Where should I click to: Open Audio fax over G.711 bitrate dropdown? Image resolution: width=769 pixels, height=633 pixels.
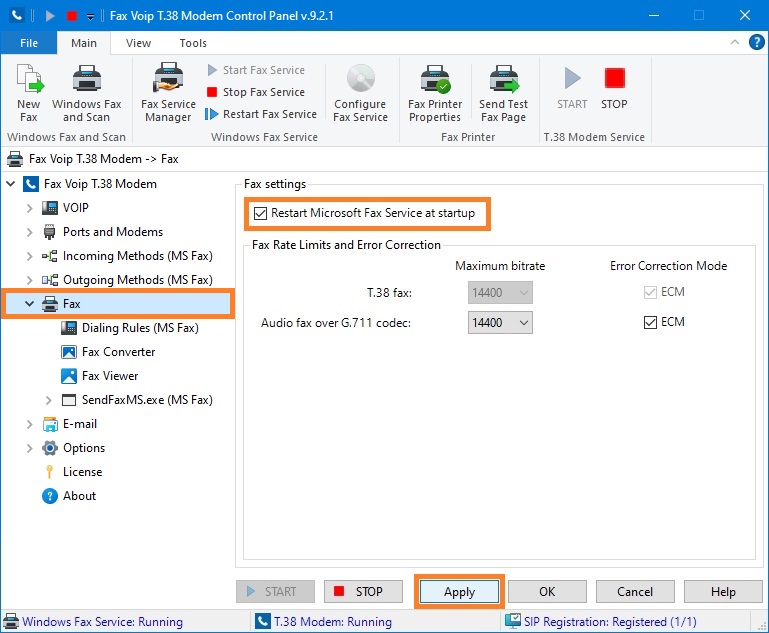coord(500,323)
